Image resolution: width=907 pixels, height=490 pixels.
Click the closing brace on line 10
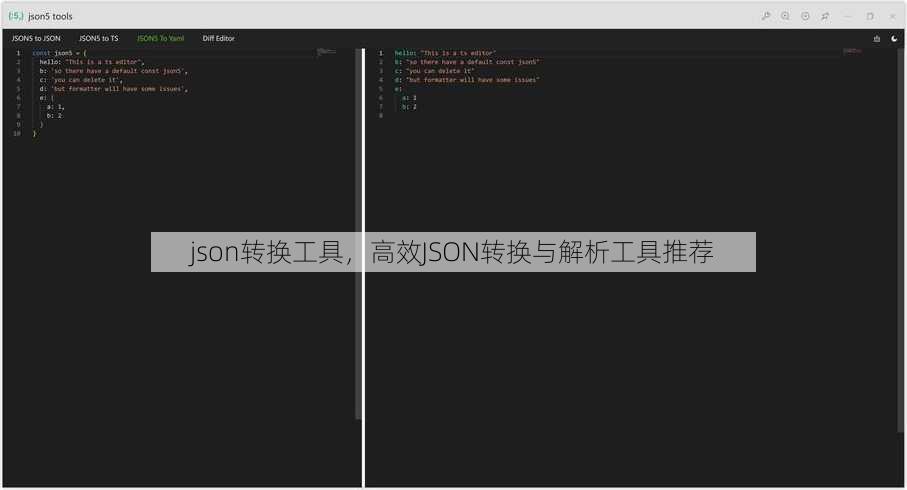[35, 134]
